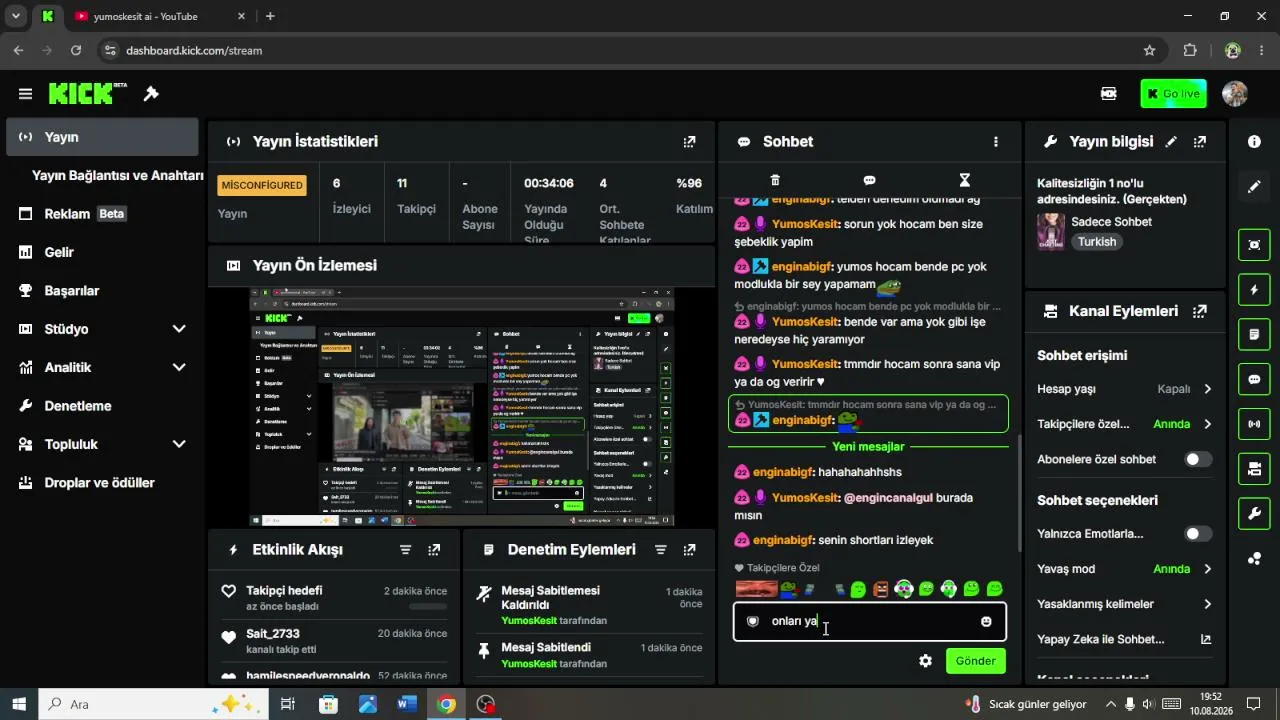Viewport: 1280px width, 720px height.
Task: Toggle Yalnızca Emotlarla switch
Action: pyautogui.click(x=1198, y=534)
